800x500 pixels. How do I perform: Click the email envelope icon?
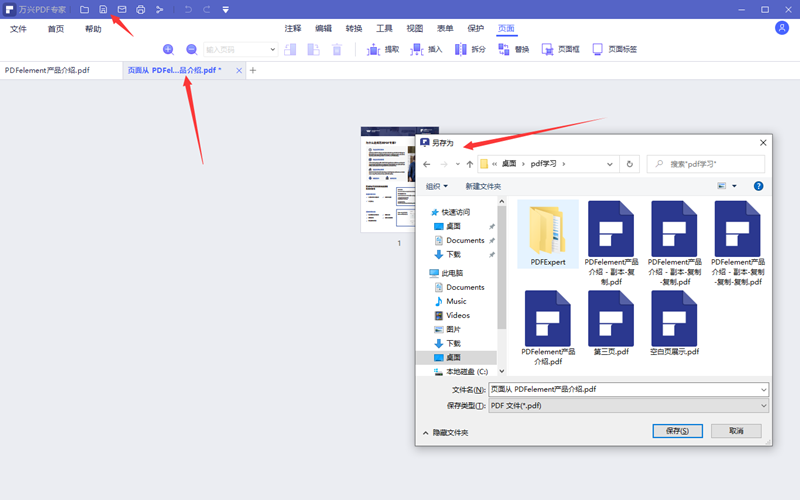[122, 9]
